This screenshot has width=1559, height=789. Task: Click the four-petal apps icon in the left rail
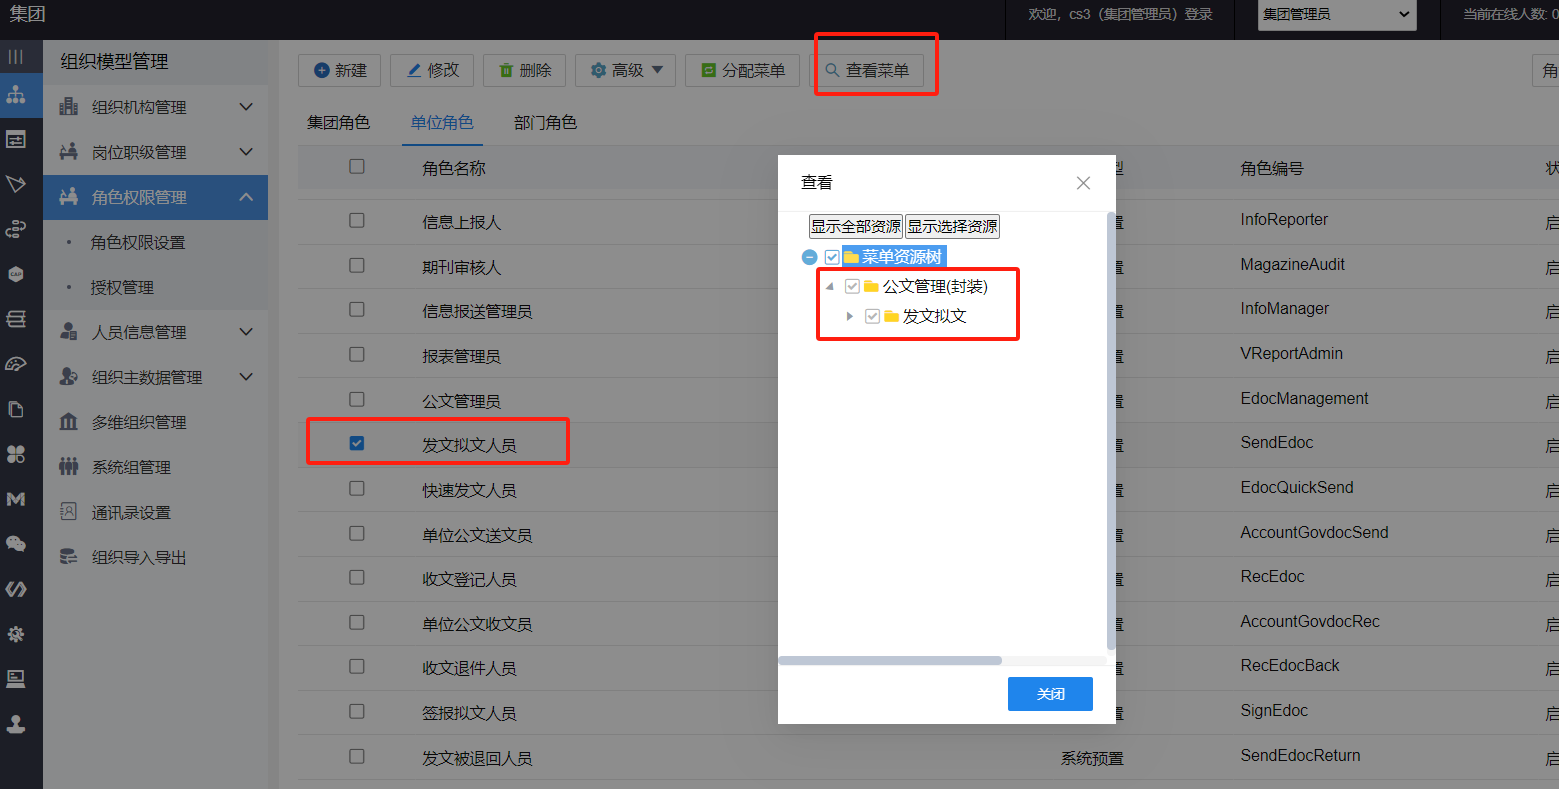[x=16, y=454]
